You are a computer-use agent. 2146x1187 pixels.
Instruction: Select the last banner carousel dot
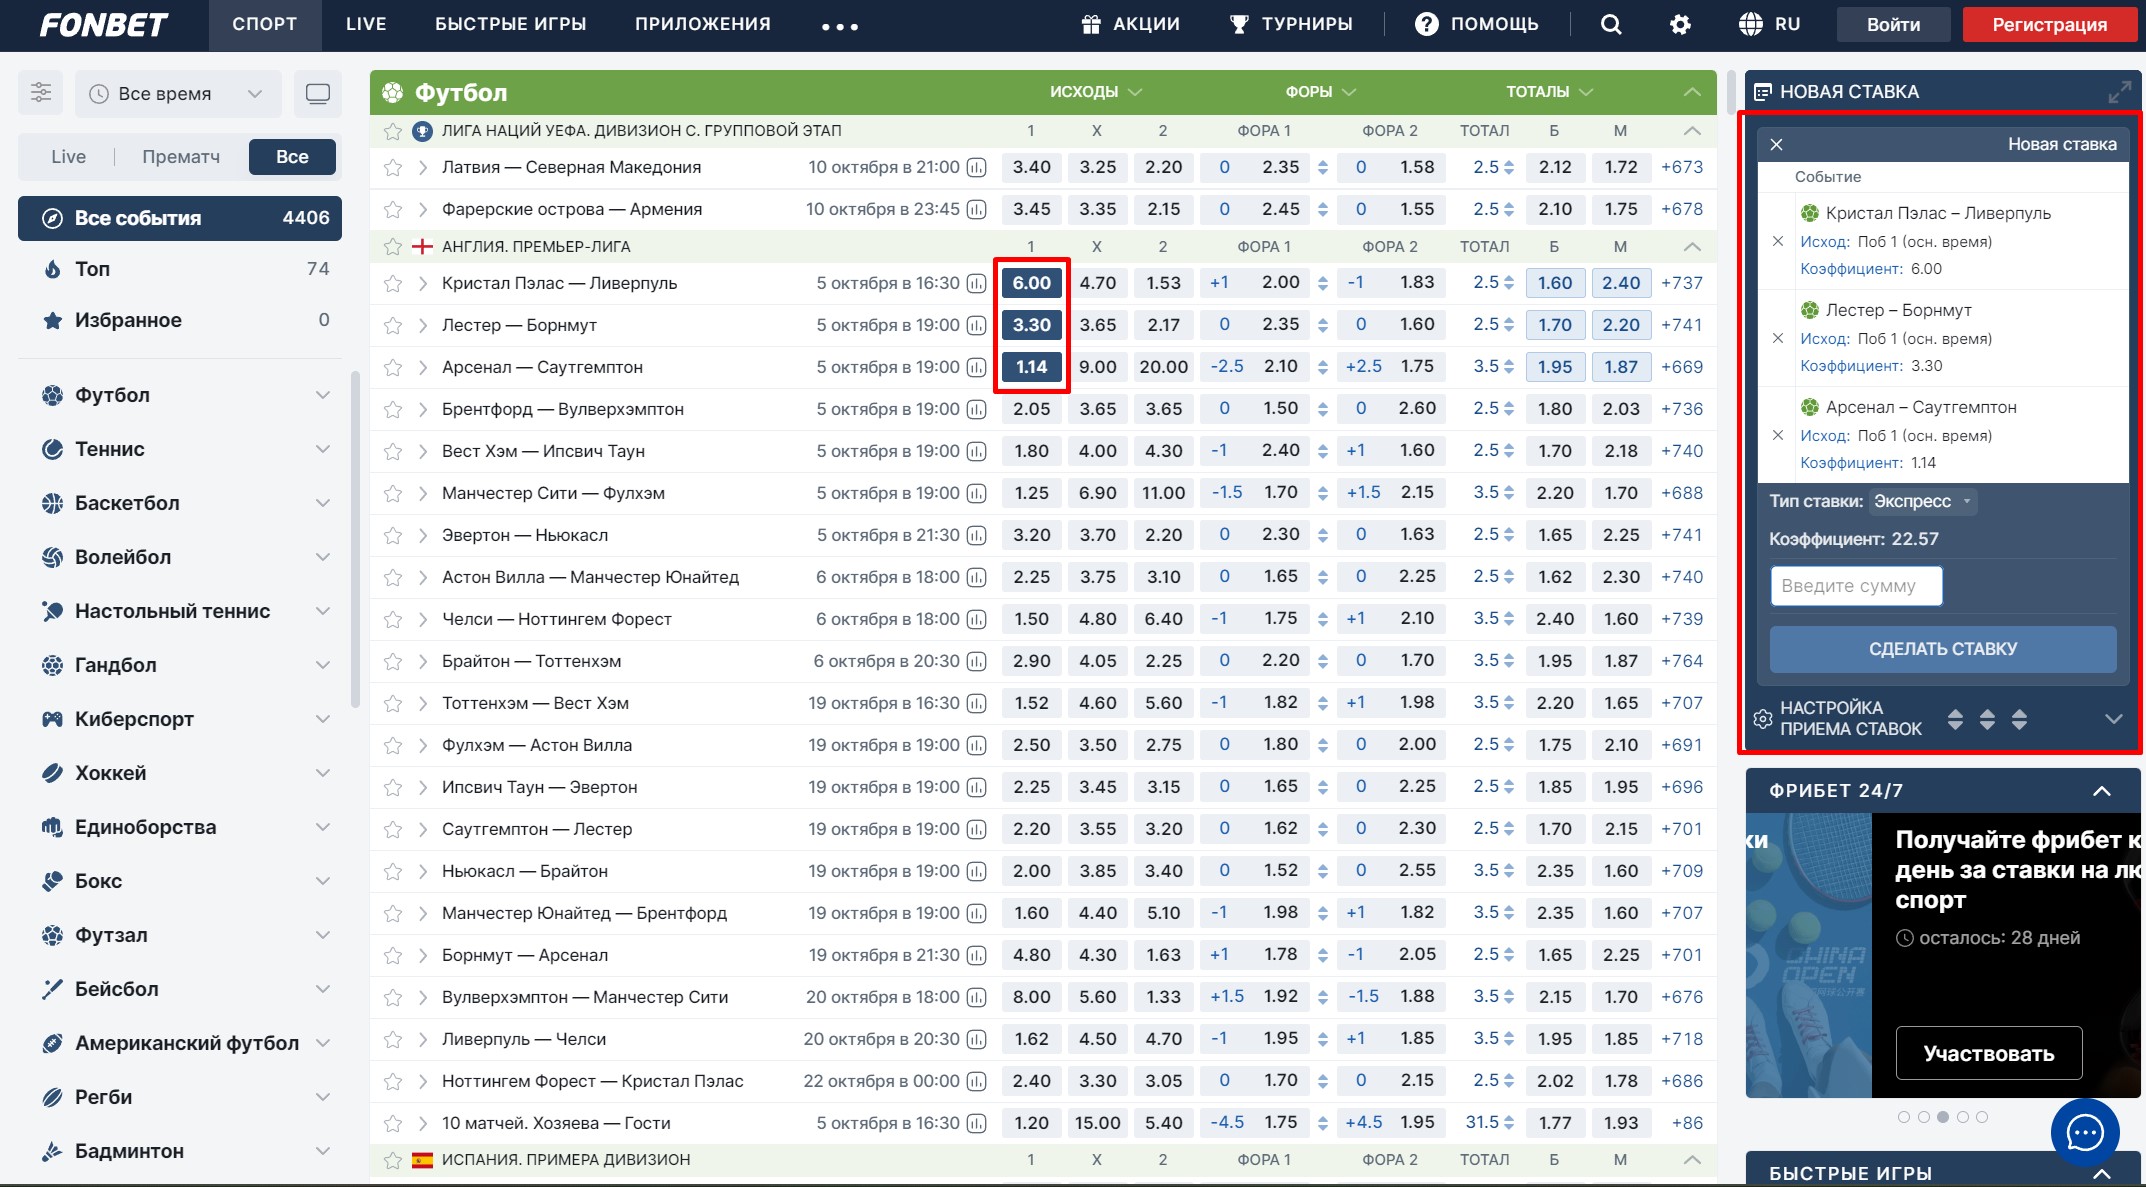coord(1981,1117)
